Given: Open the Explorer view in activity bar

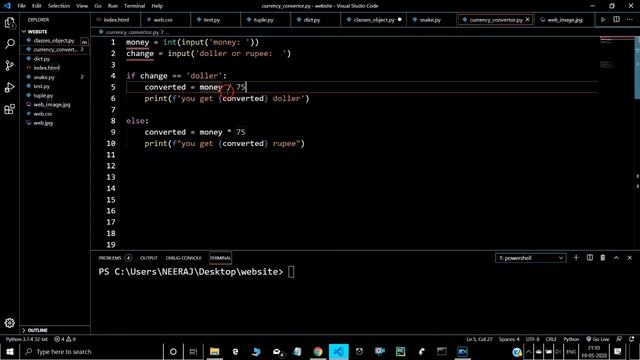Looking at the screenshot, I should 10,23.
